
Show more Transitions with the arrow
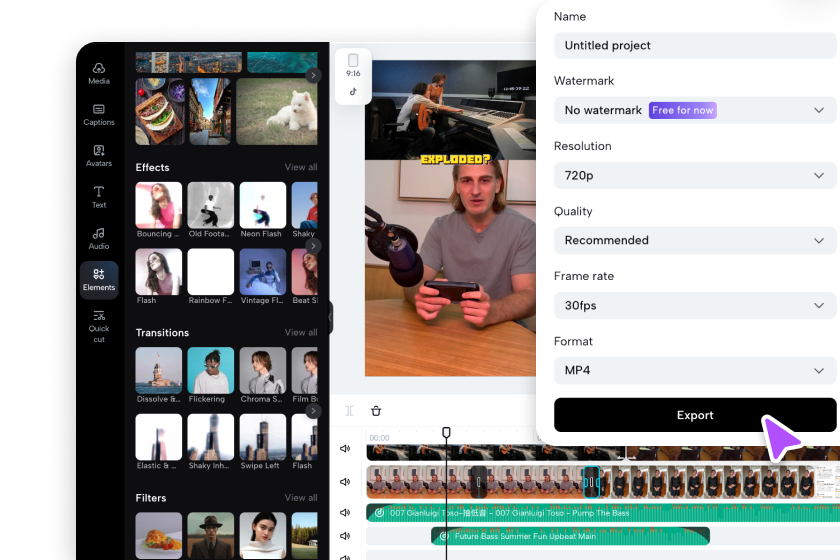coord(313,411)
